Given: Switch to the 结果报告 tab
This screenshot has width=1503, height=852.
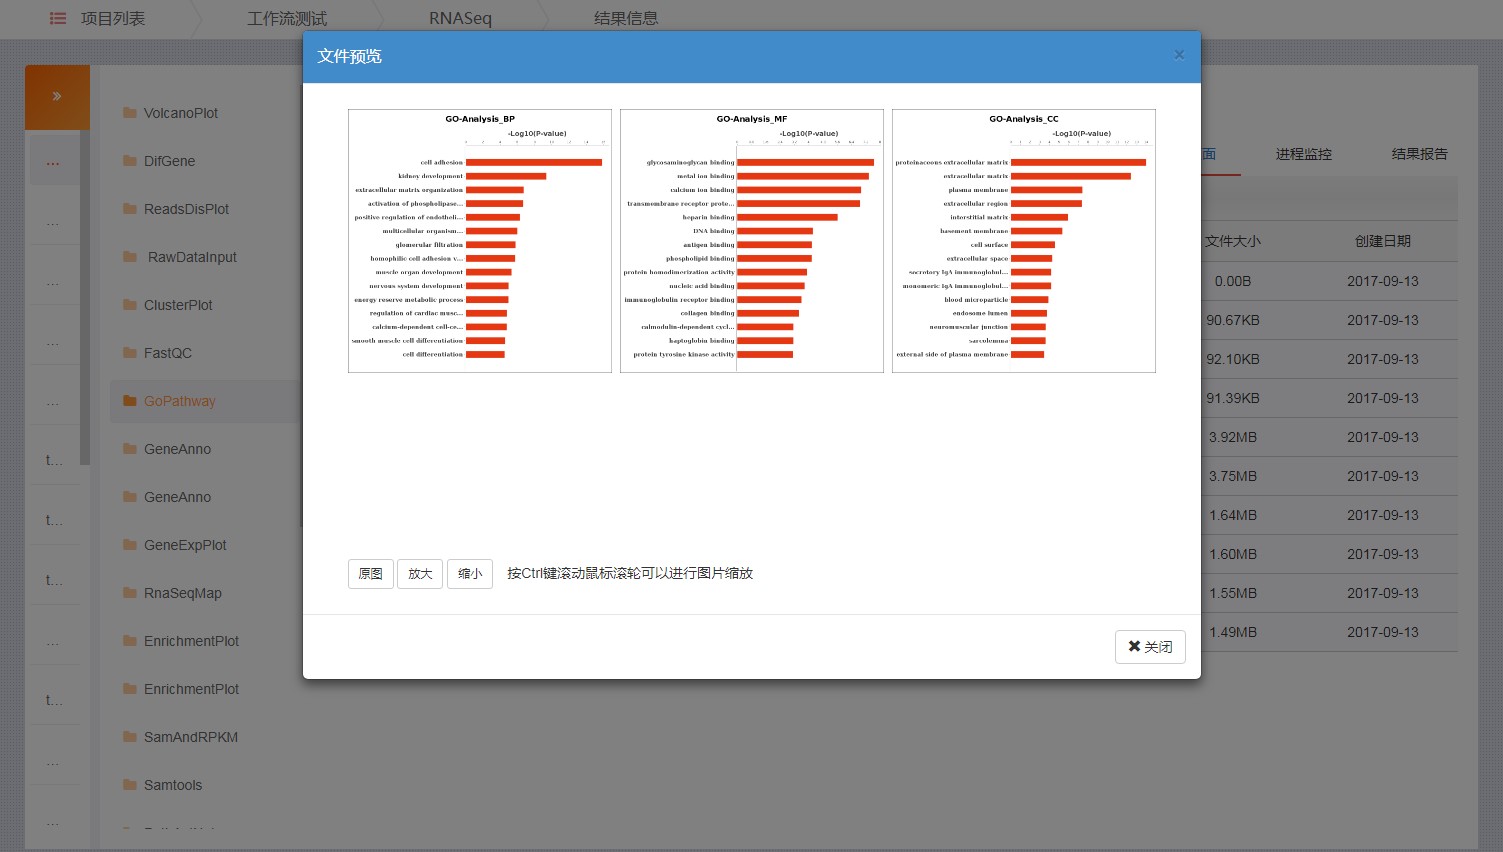Looking at the screenshot, I should 1419,154.
